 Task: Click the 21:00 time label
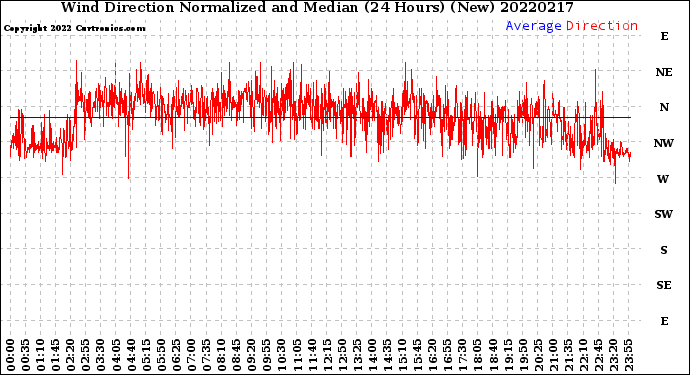[x=553, y=356]
